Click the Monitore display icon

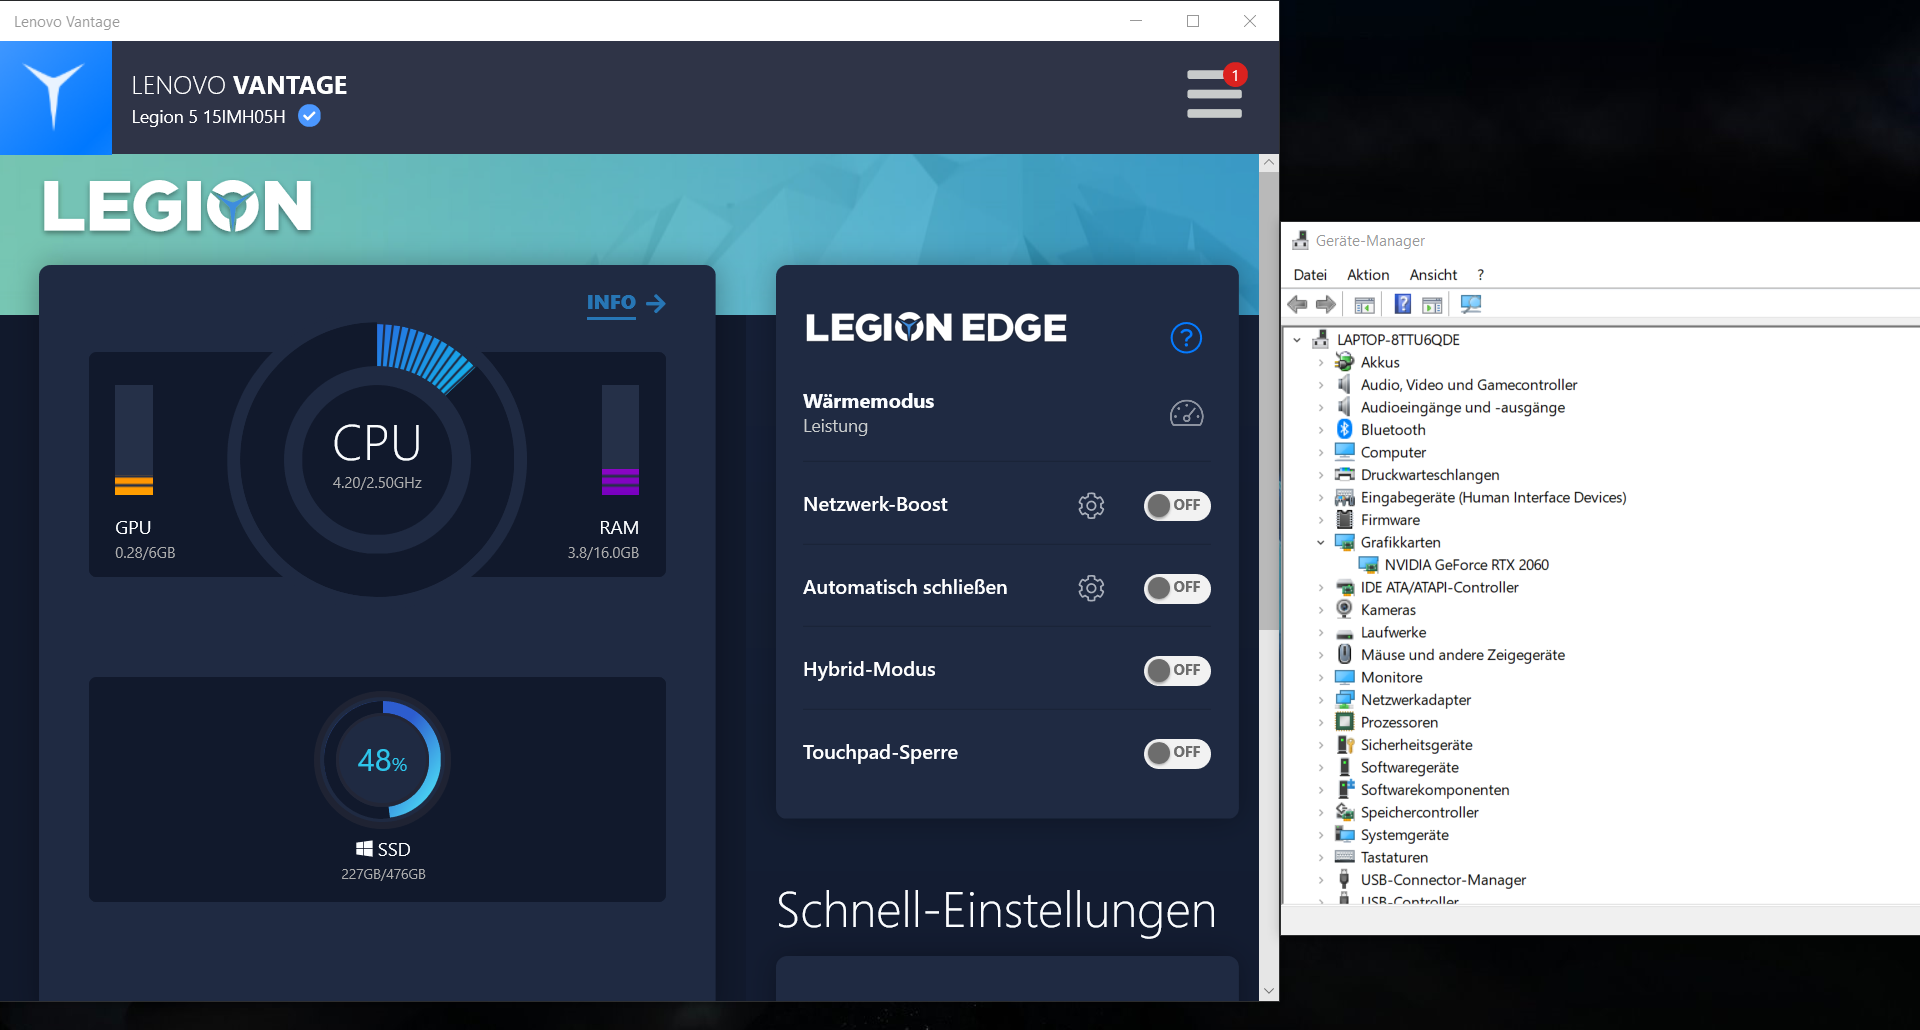coord(1345,677)
